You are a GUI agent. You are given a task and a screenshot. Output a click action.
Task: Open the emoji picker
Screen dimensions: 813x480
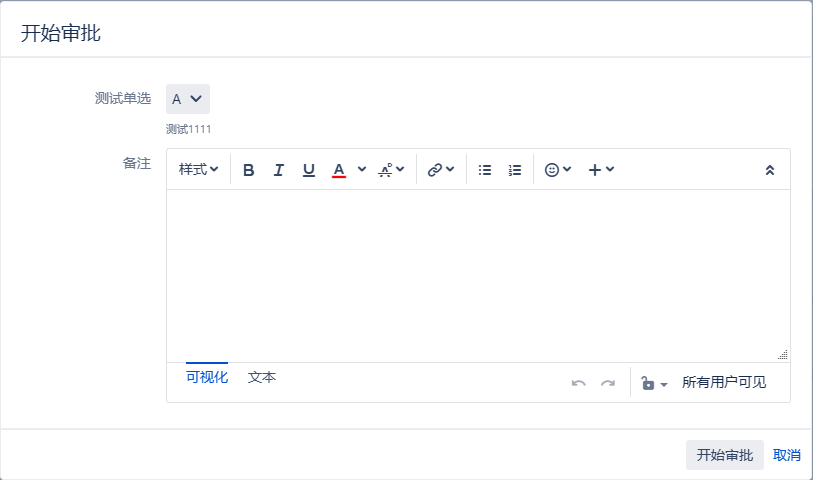tap(558, 170)
